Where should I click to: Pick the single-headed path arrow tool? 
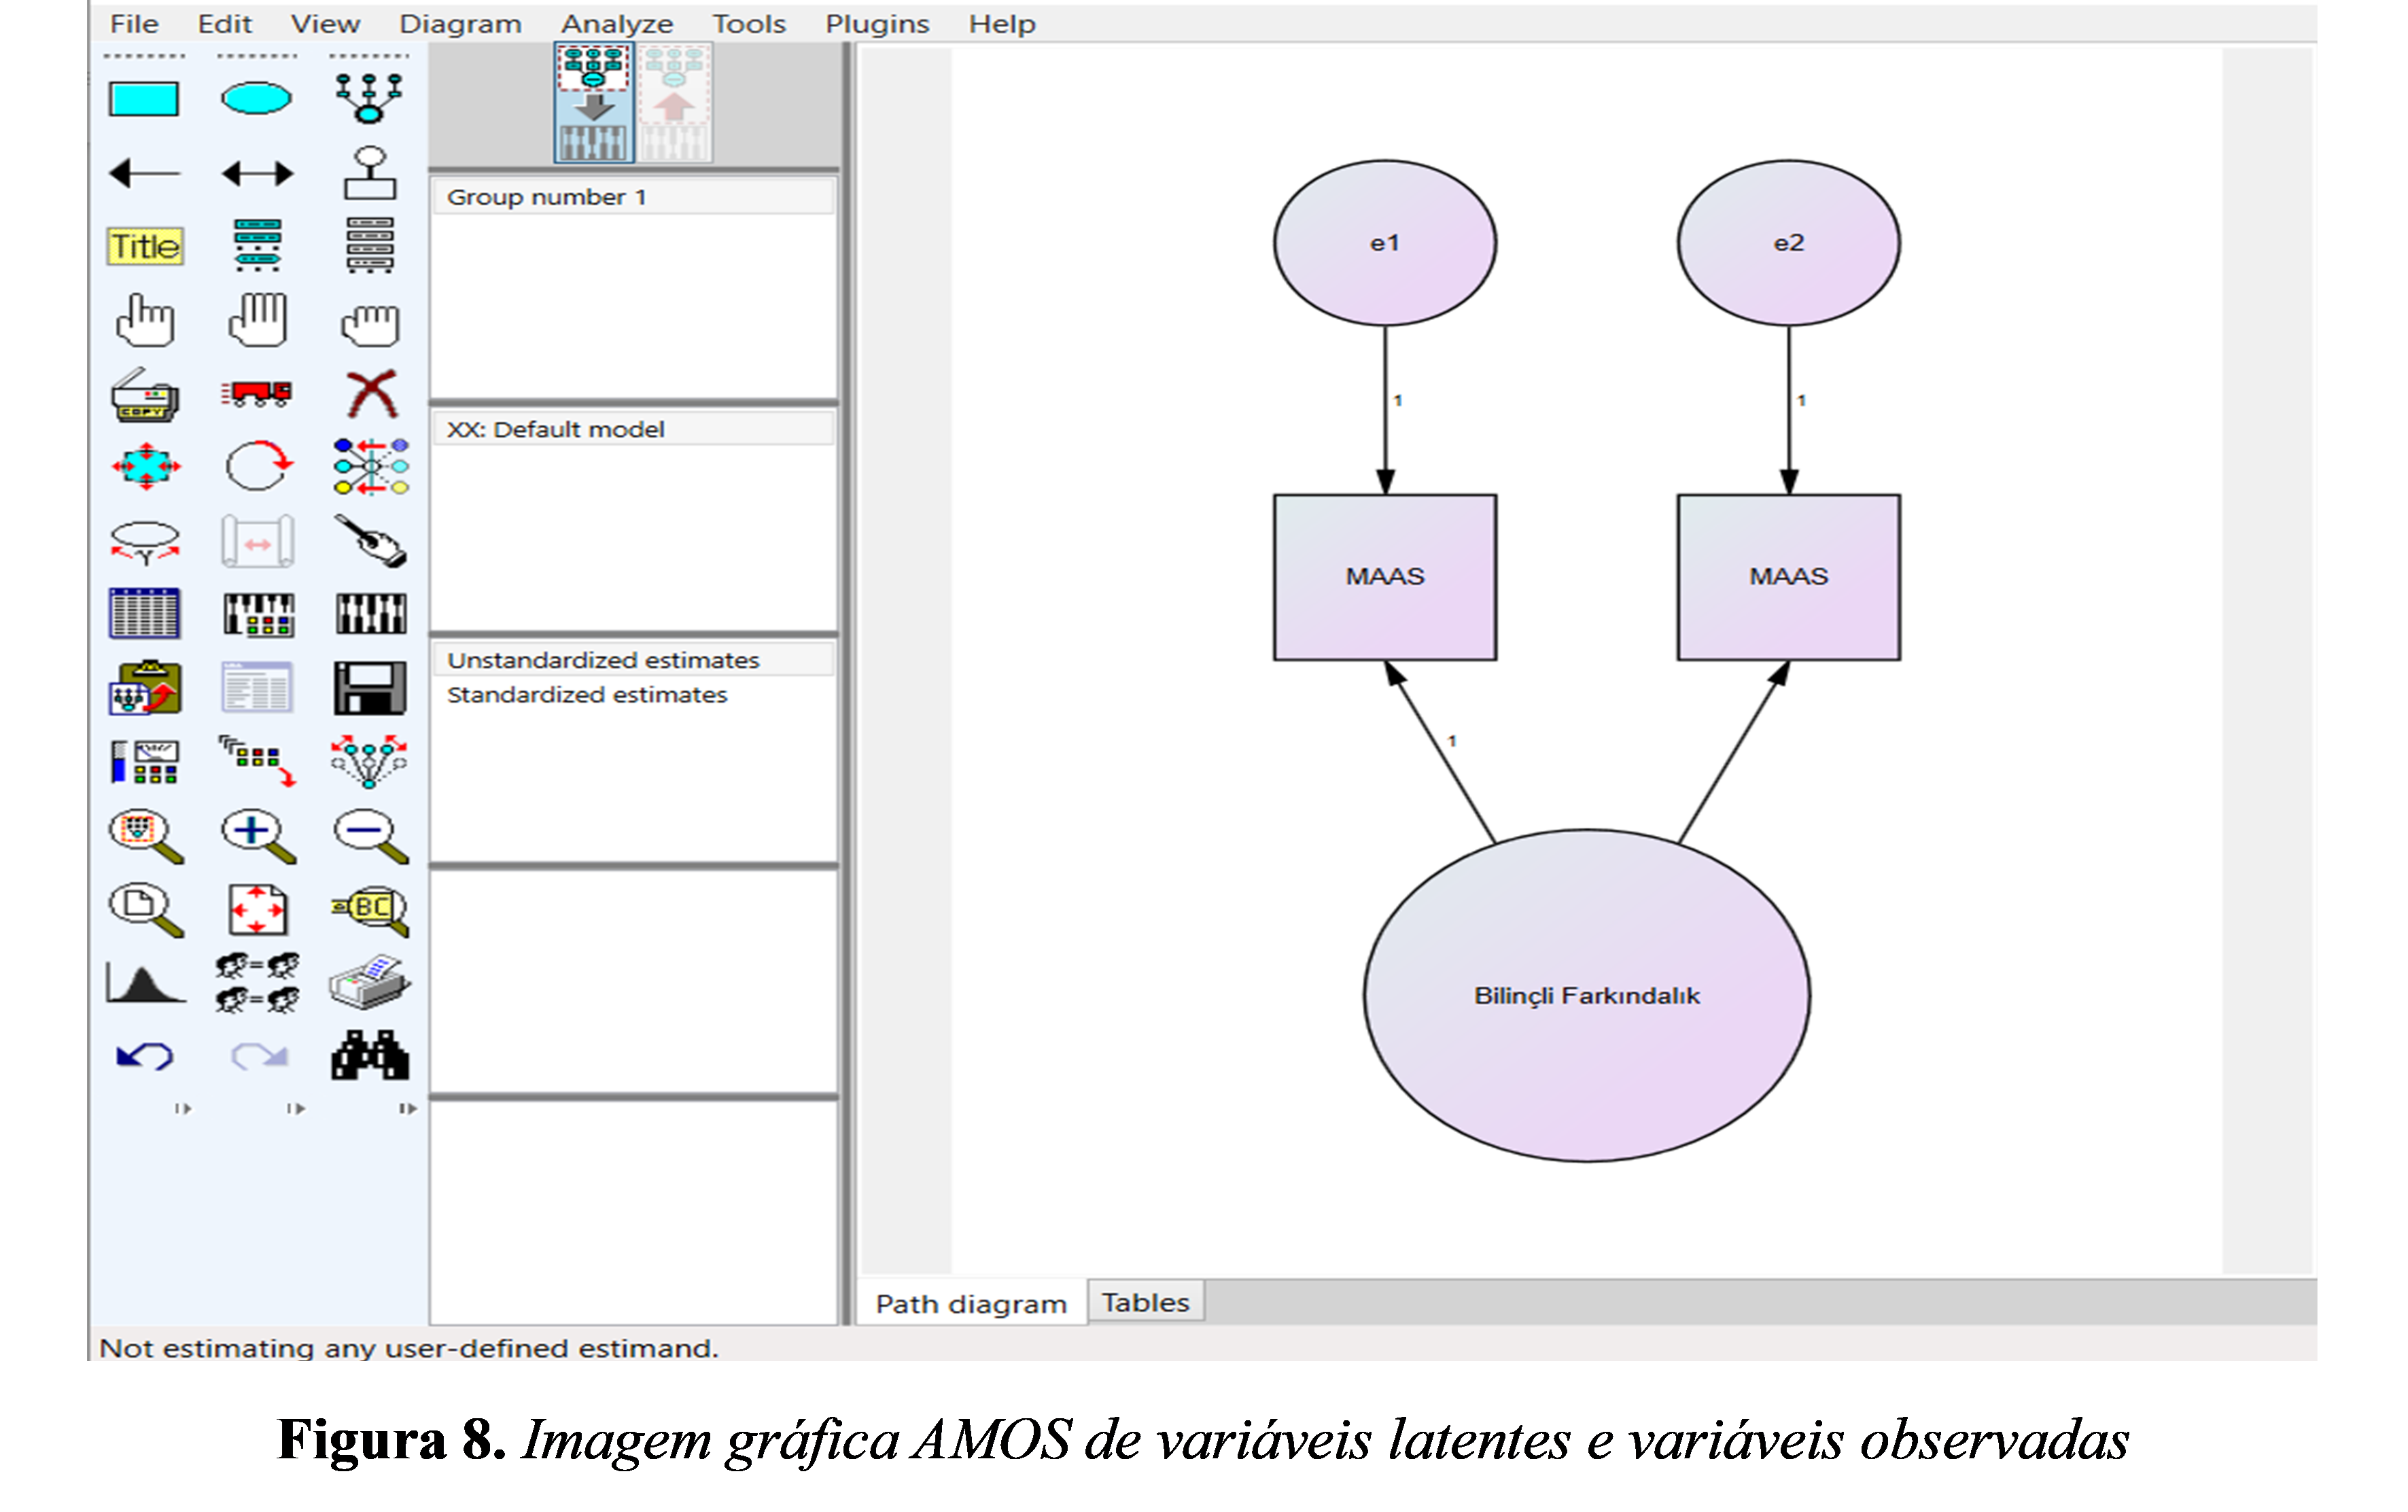pyautogui.click(x=144, y=173)
